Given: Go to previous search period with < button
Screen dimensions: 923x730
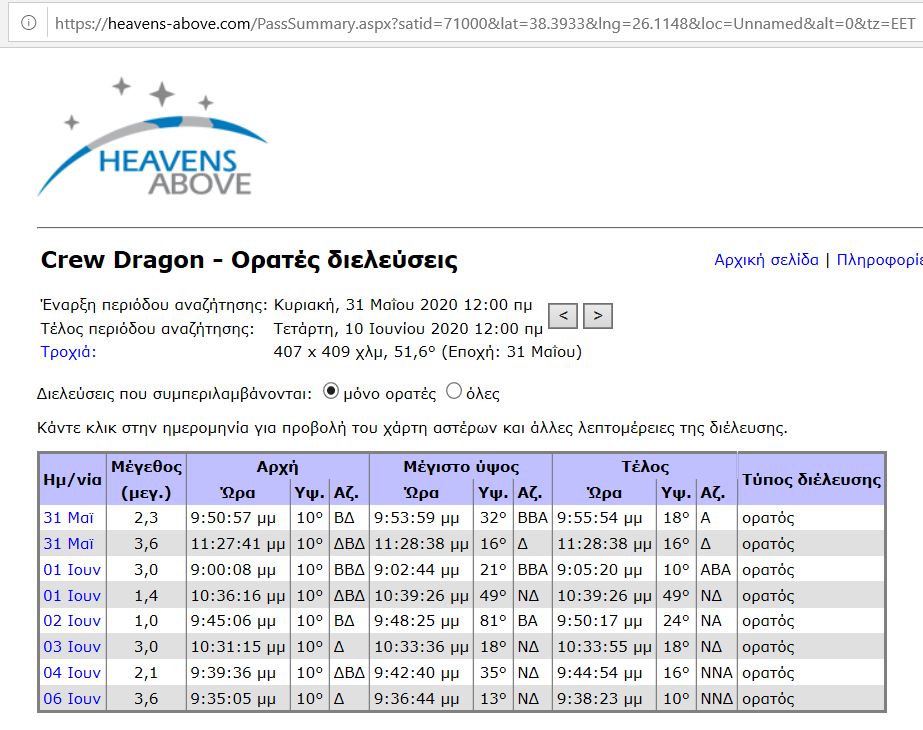Looking at the screenshot, I should [x=563, y=316].
